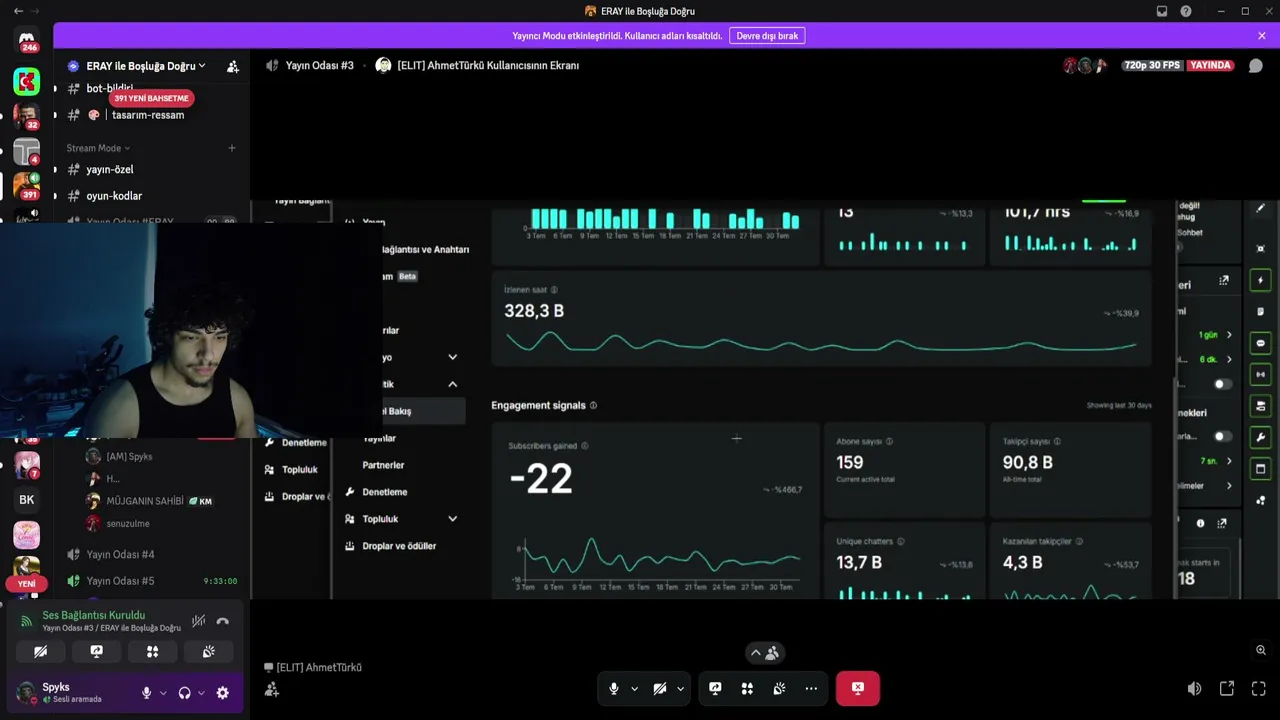Viewport: 1280px width, 720px height.
Task: Expand microphone input options in user panel
Action: [163, 693]
